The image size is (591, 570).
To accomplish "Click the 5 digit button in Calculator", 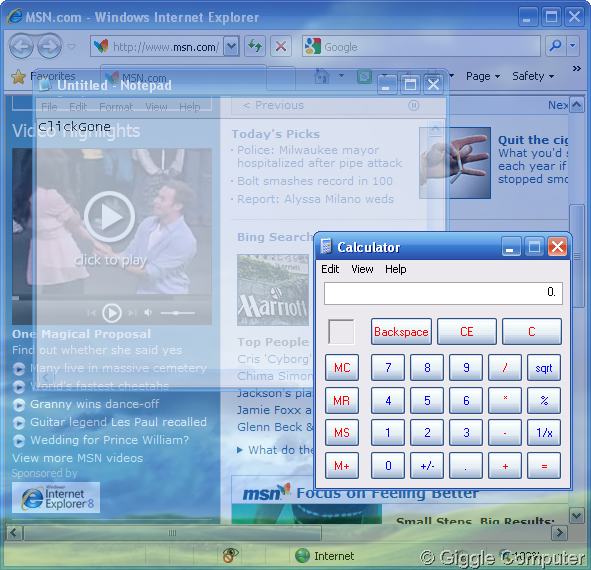I will click(427, 400).
